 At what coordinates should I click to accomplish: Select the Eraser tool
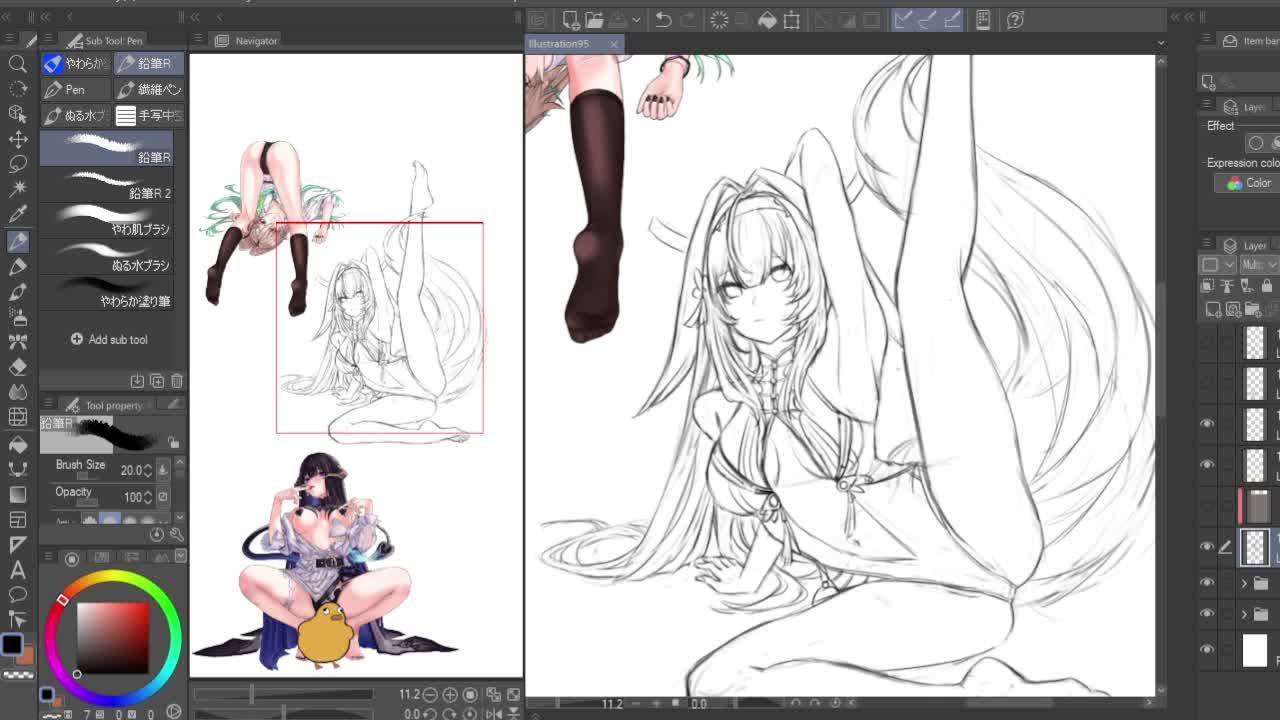(18, 367)
